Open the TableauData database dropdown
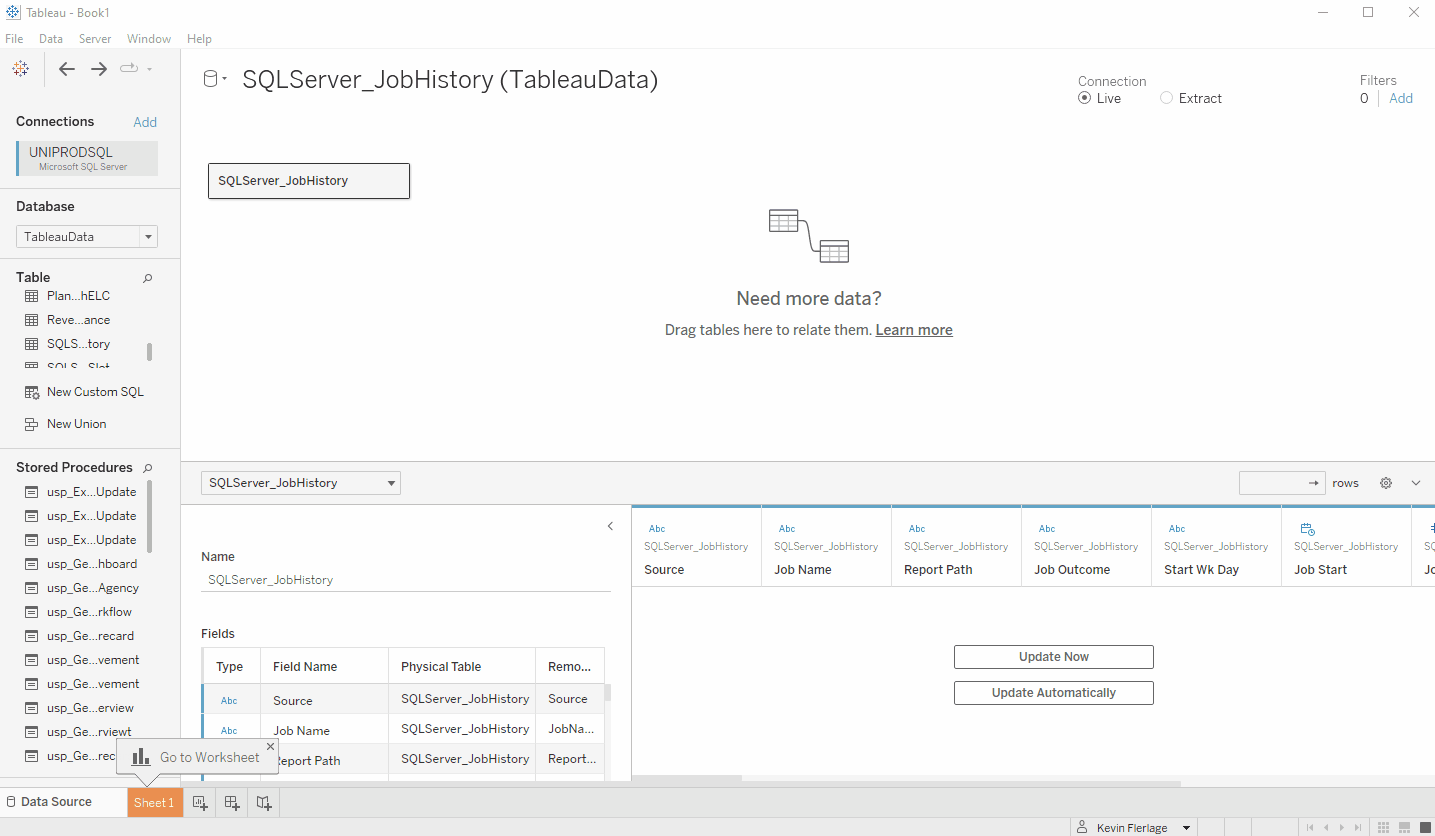This screenshot has height=836, width=1435. tap(87, 237)
